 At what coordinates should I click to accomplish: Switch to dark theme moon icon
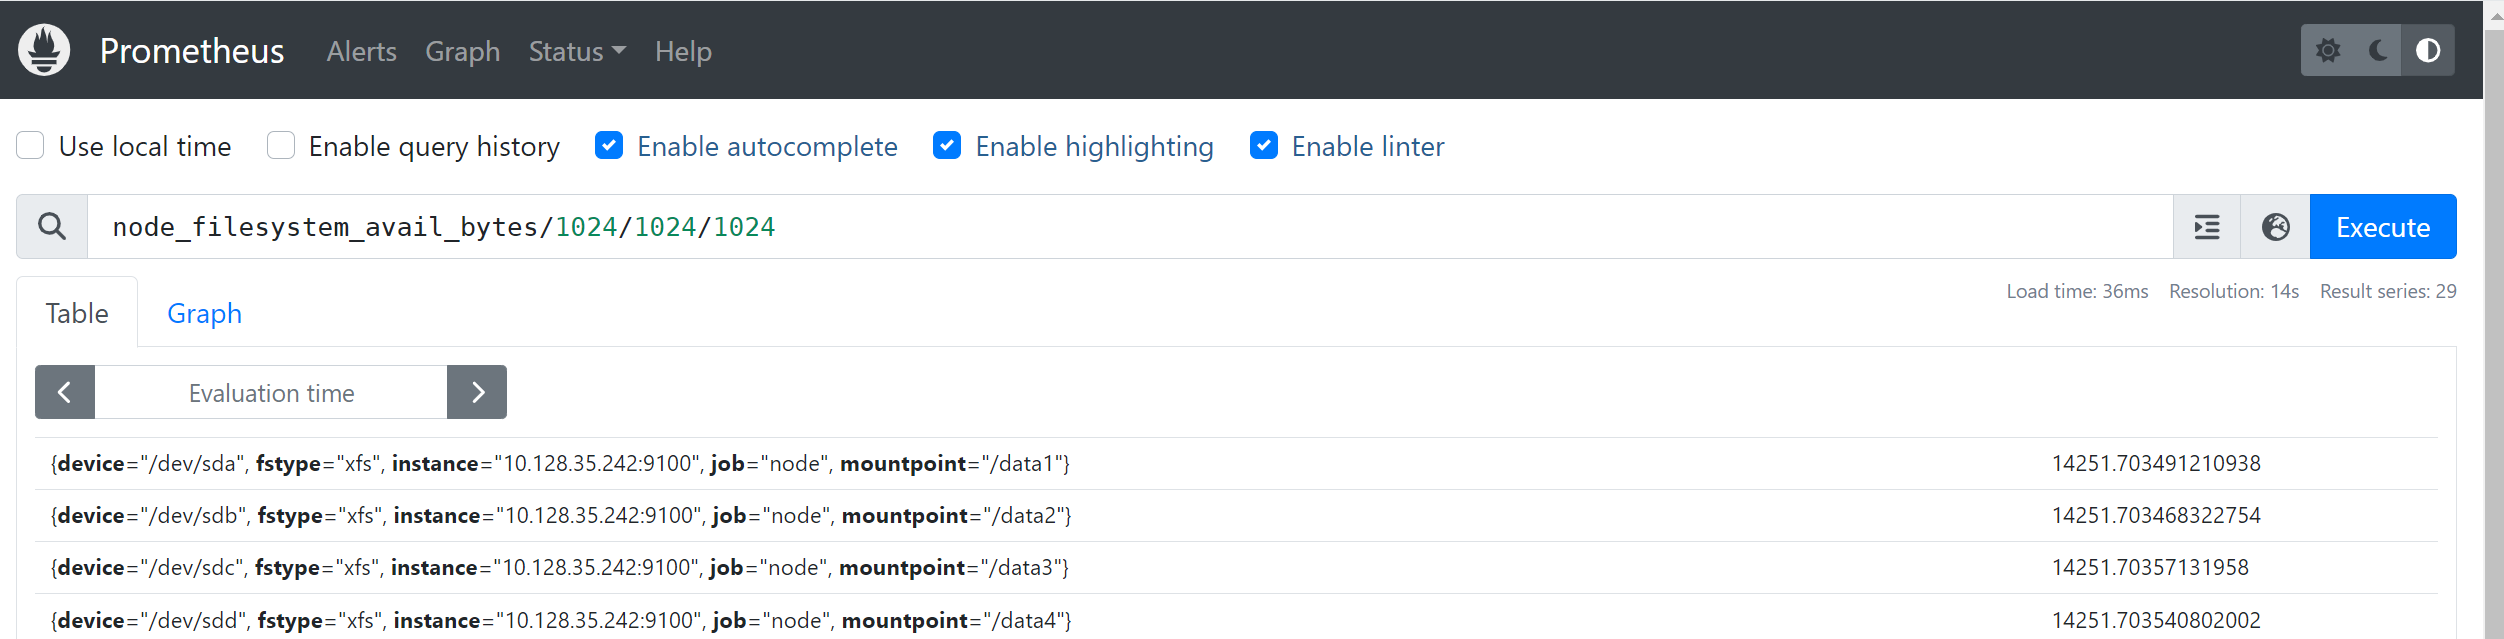pyautogui.click(x=2379, y=50)
